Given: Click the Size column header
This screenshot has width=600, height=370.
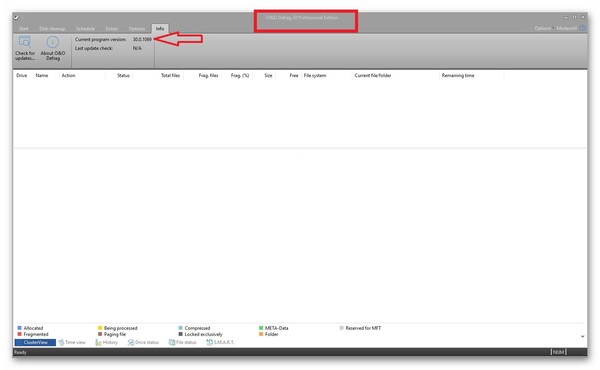Looking at the screenshot, I should click(268, 75).
